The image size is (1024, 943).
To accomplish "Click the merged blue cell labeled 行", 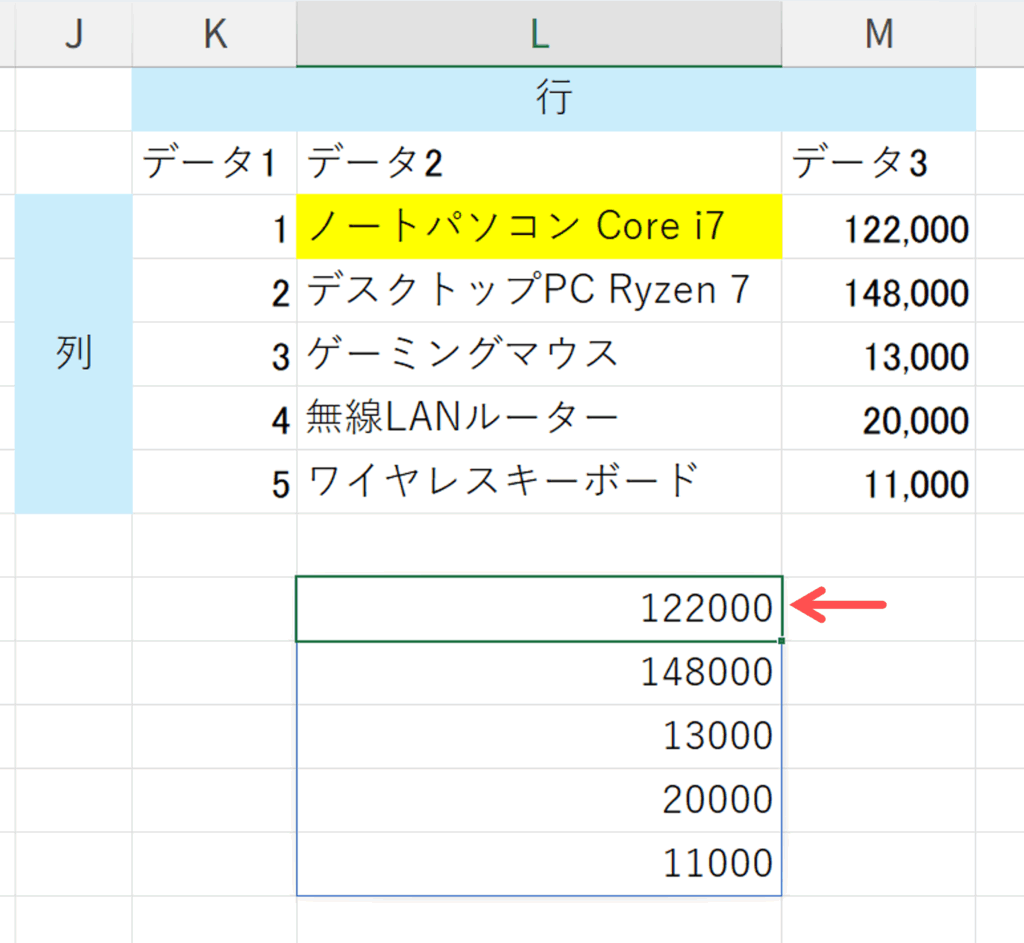I will coord(553,99).
